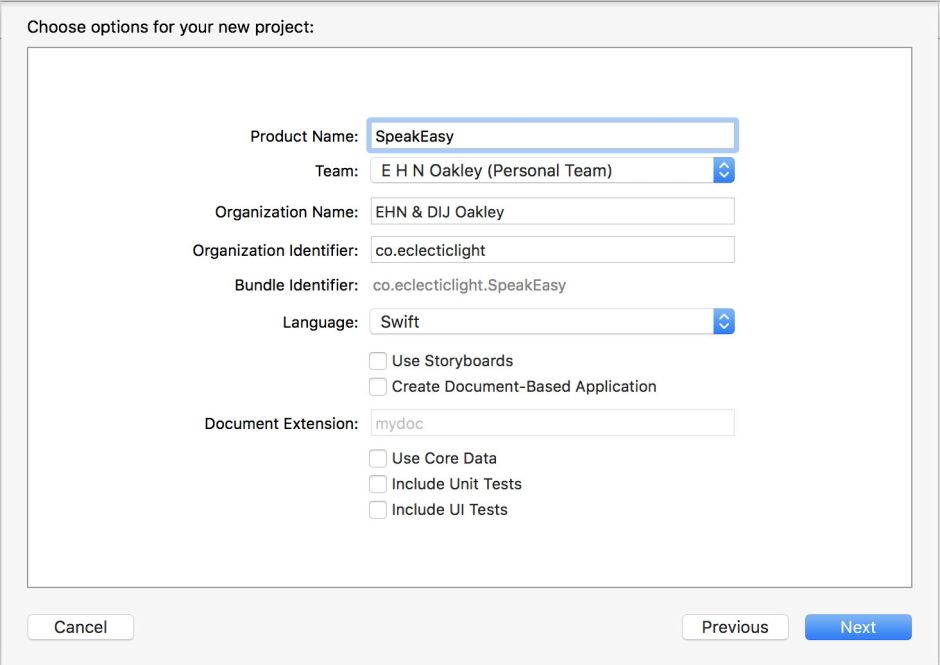
Task: Go back with the Previous button
Action: click(735, 627)
